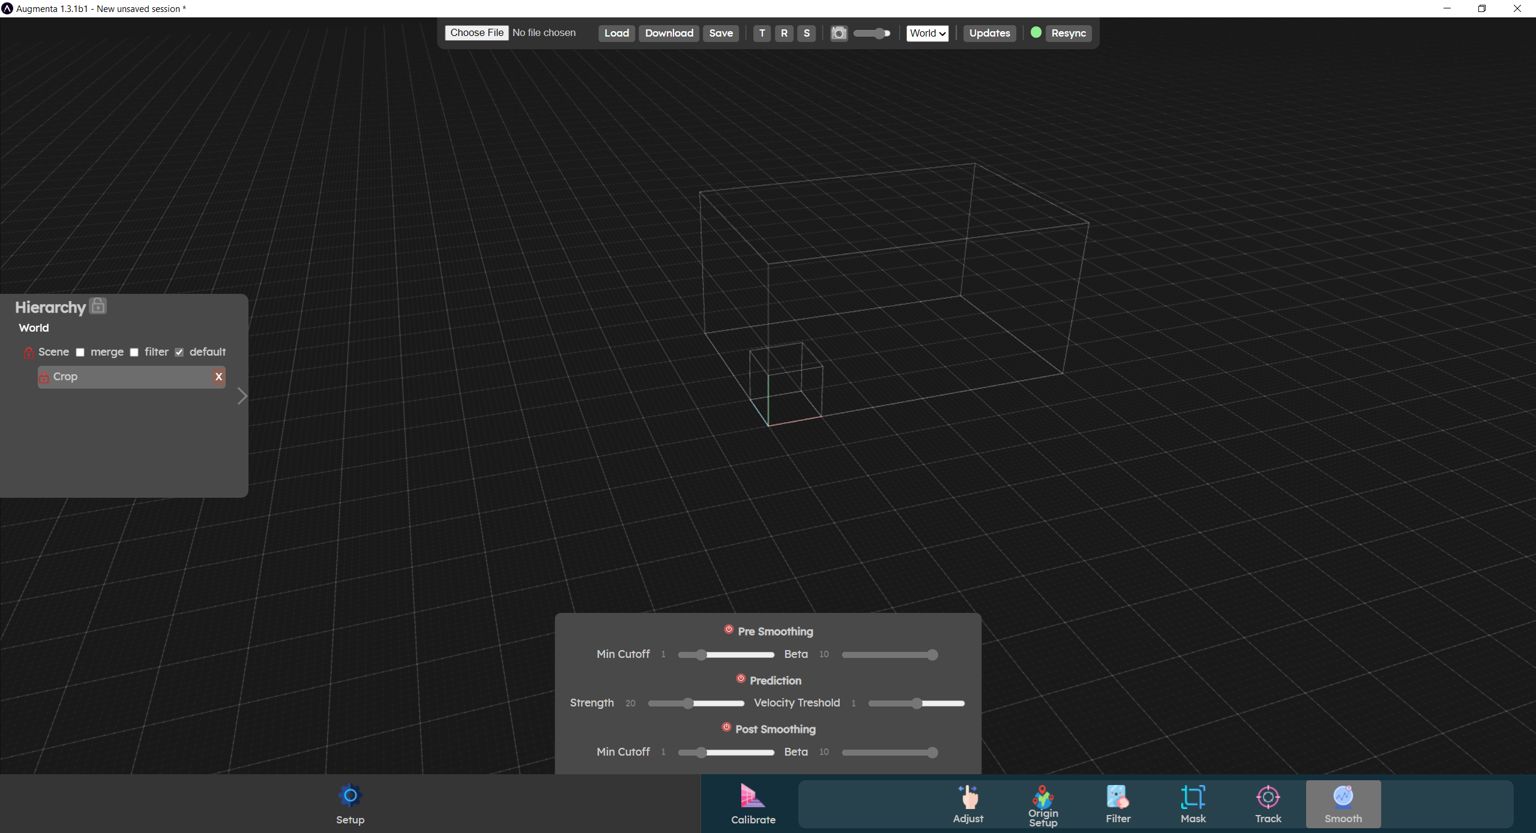
Task: Select the Origin Setup tool
Action: 1043,803
